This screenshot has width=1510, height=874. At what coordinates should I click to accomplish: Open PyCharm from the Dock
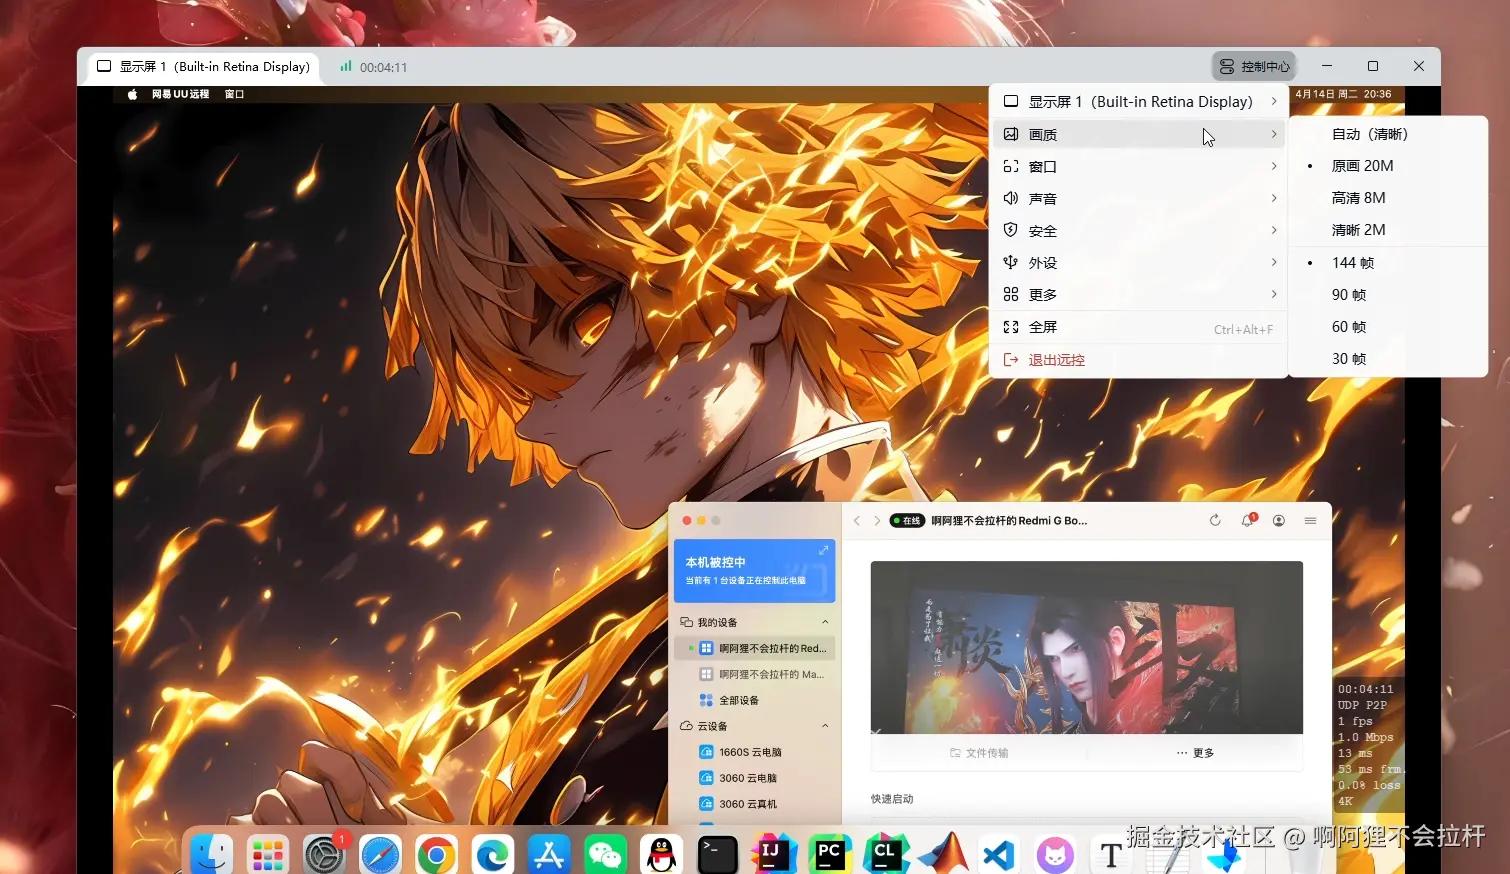830,855
